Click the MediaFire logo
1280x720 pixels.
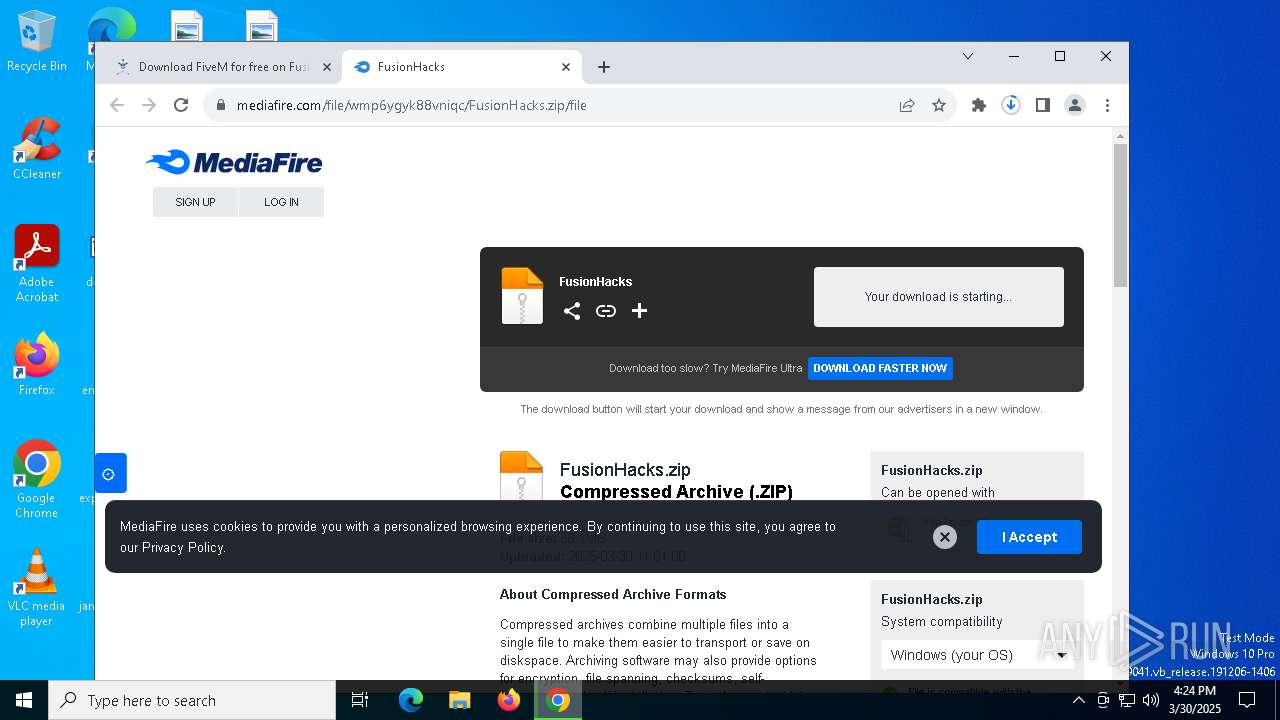point(234,162)
